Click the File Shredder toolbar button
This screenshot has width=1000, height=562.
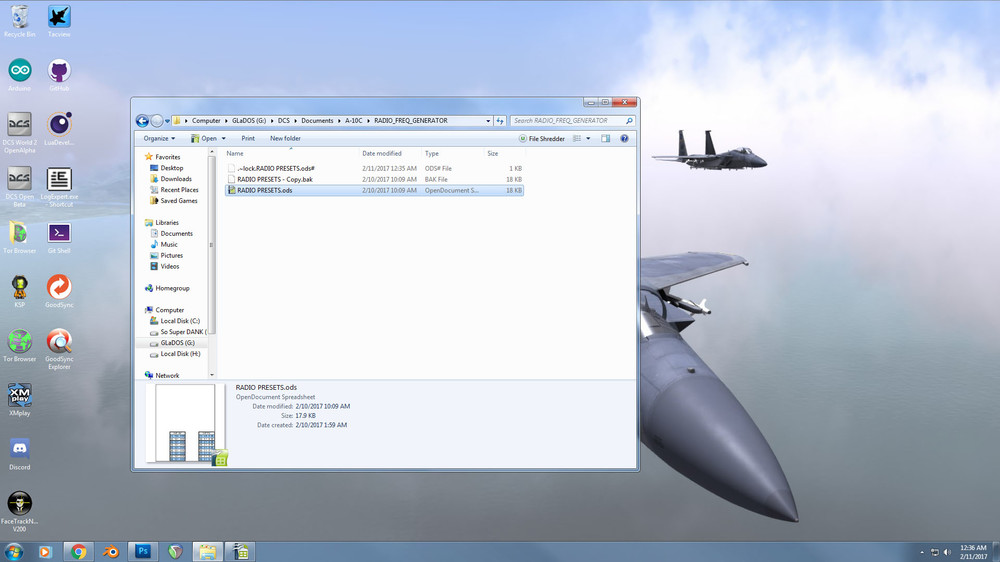541,138
